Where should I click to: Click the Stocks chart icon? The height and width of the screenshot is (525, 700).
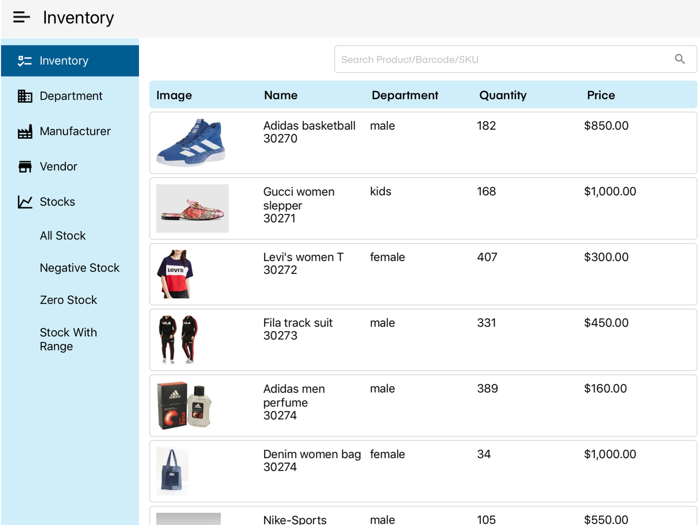click(25, 202)
